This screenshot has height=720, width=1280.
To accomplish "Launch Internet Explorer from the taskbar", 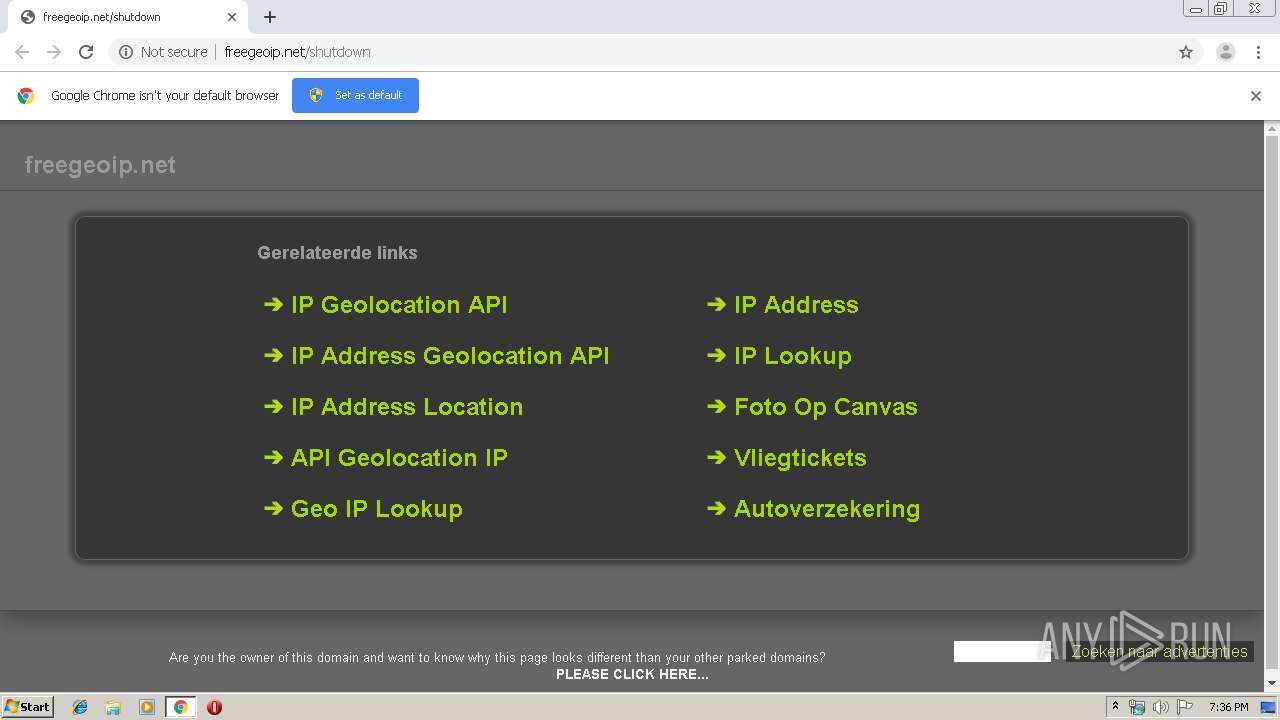I will pyautogui.click(x=80, y=707).
